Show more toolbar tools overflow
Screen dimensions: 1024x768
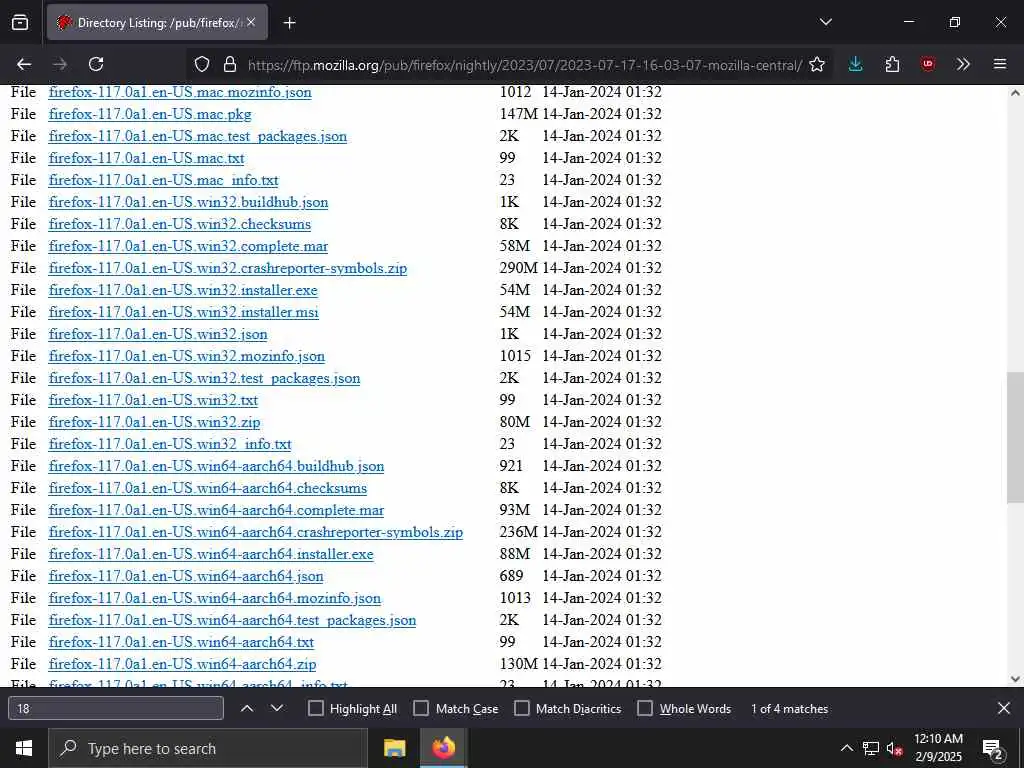(963, 64)
